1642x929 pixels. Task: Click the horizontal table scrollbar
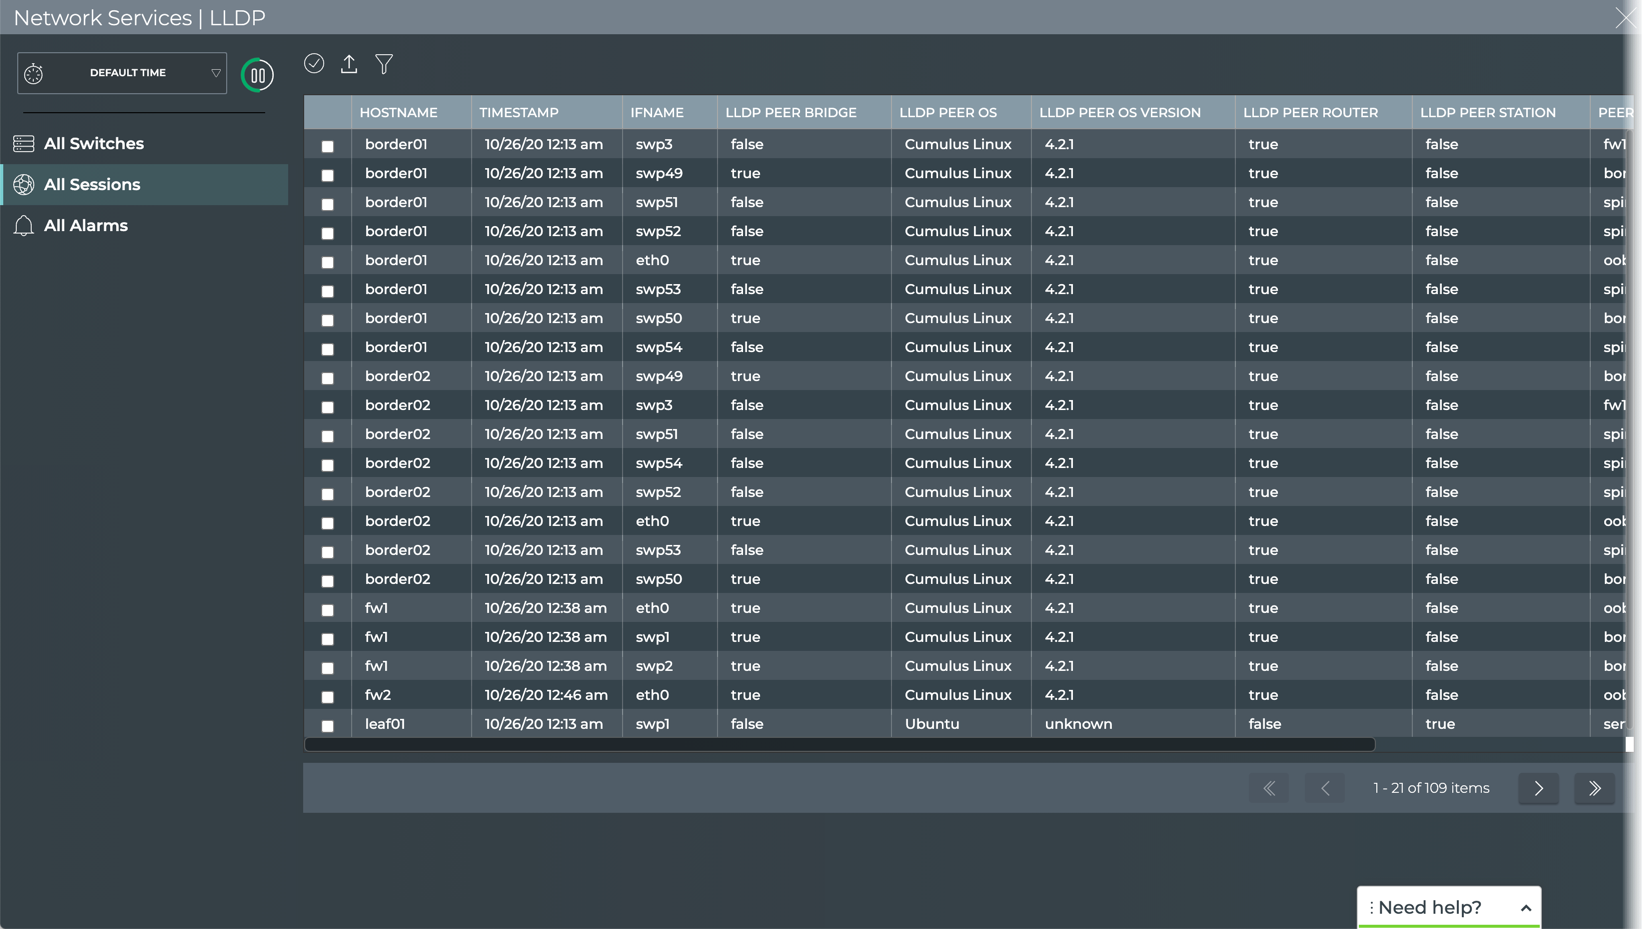[x=840, y=744]
